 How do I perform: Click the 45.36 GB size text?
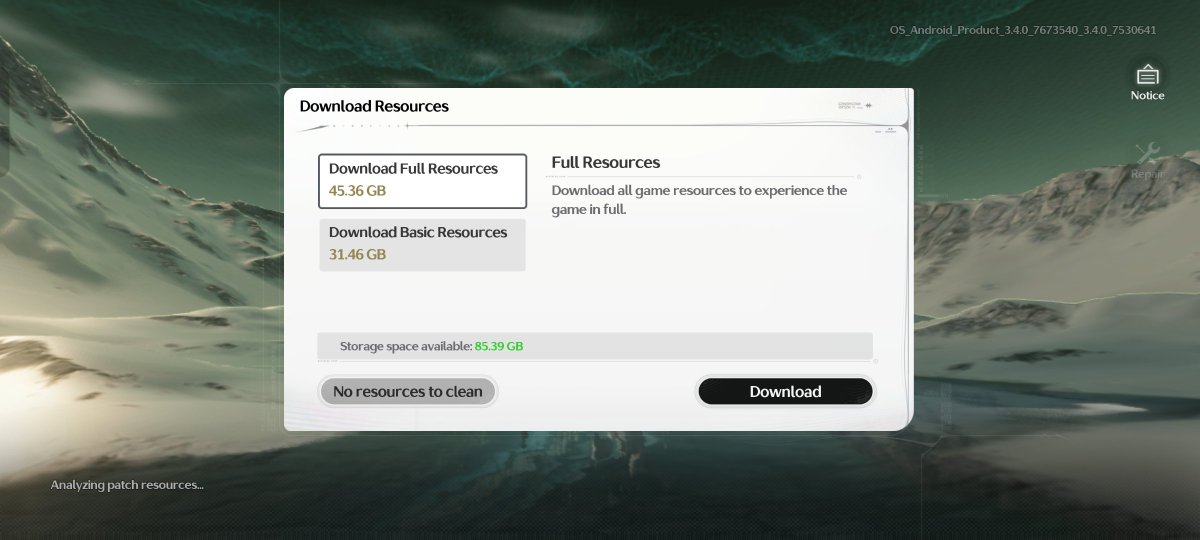357,190
